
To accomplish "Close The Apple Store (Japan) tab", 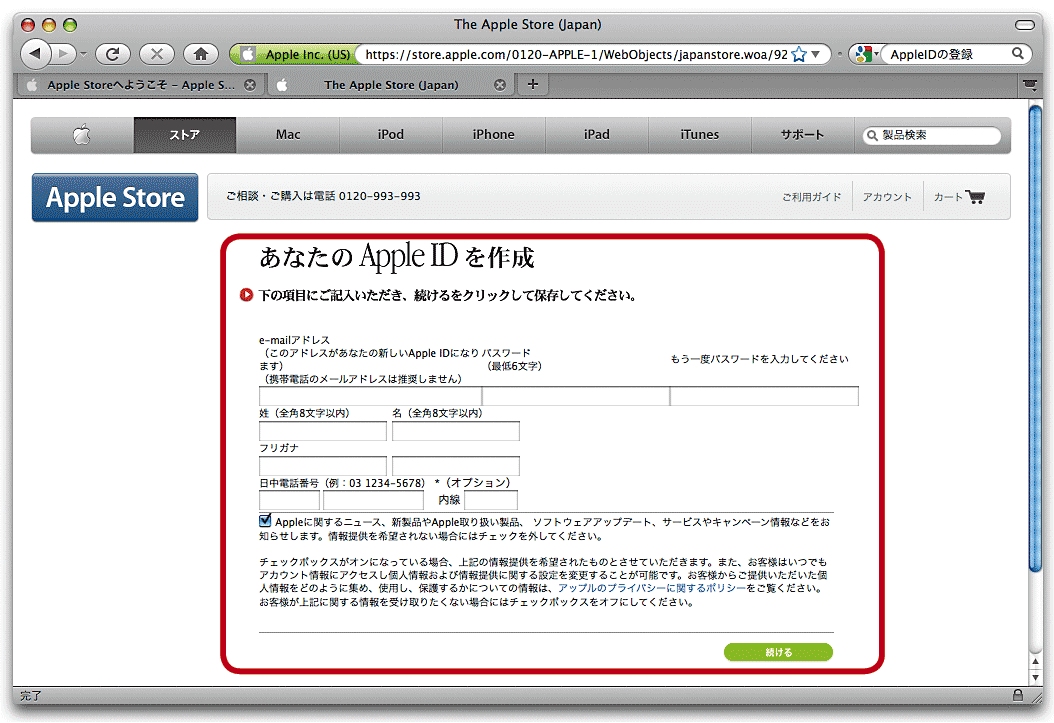I will pos(500,85).
